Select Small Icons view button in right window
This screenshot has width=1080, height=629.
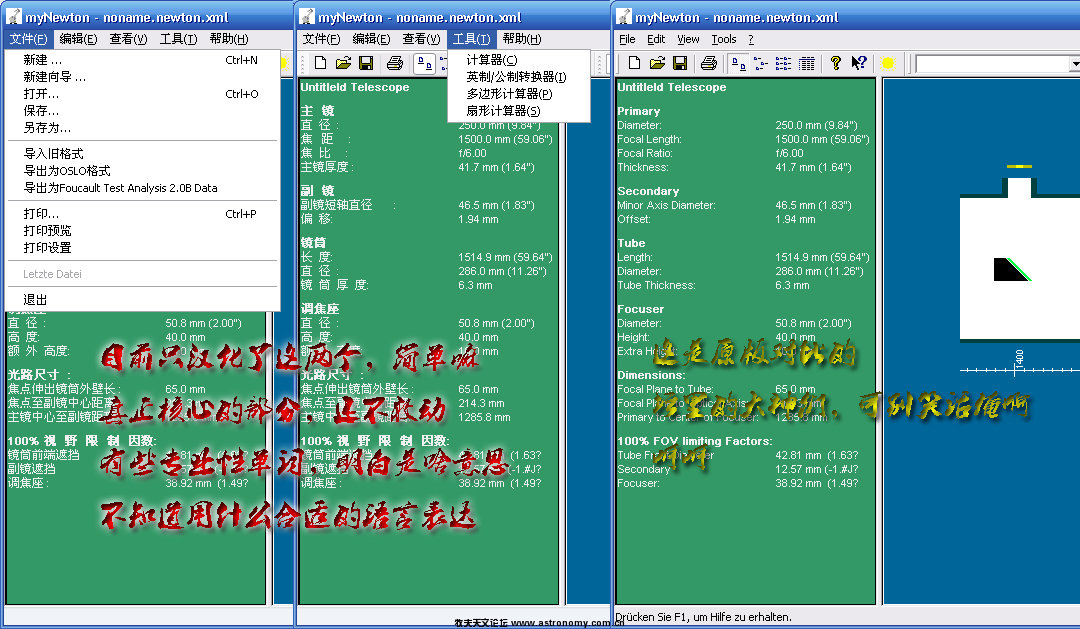tap(761, 63)
